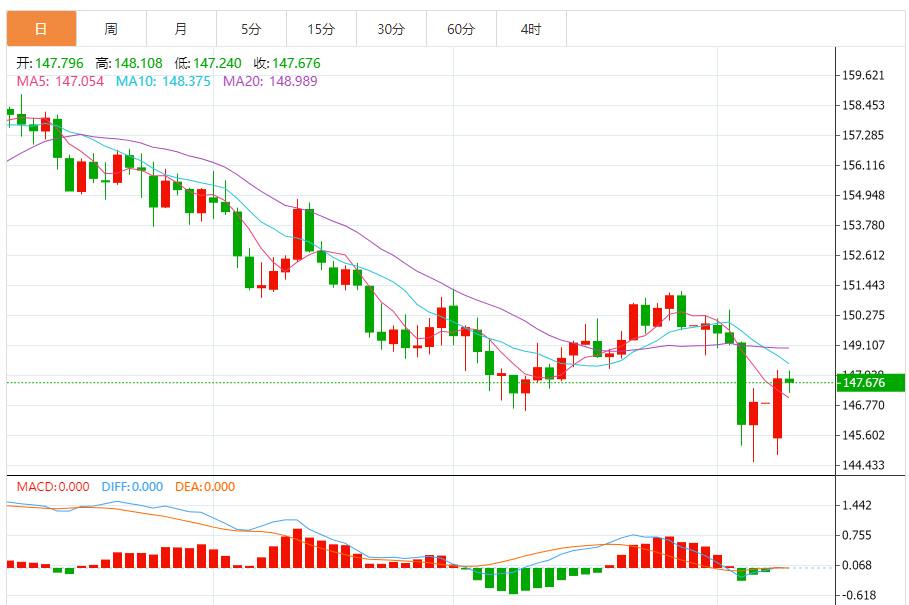This screenshot has width=909, height=605.
Task: Switch to the 周 weekly tab
Action: pos(111,28)
